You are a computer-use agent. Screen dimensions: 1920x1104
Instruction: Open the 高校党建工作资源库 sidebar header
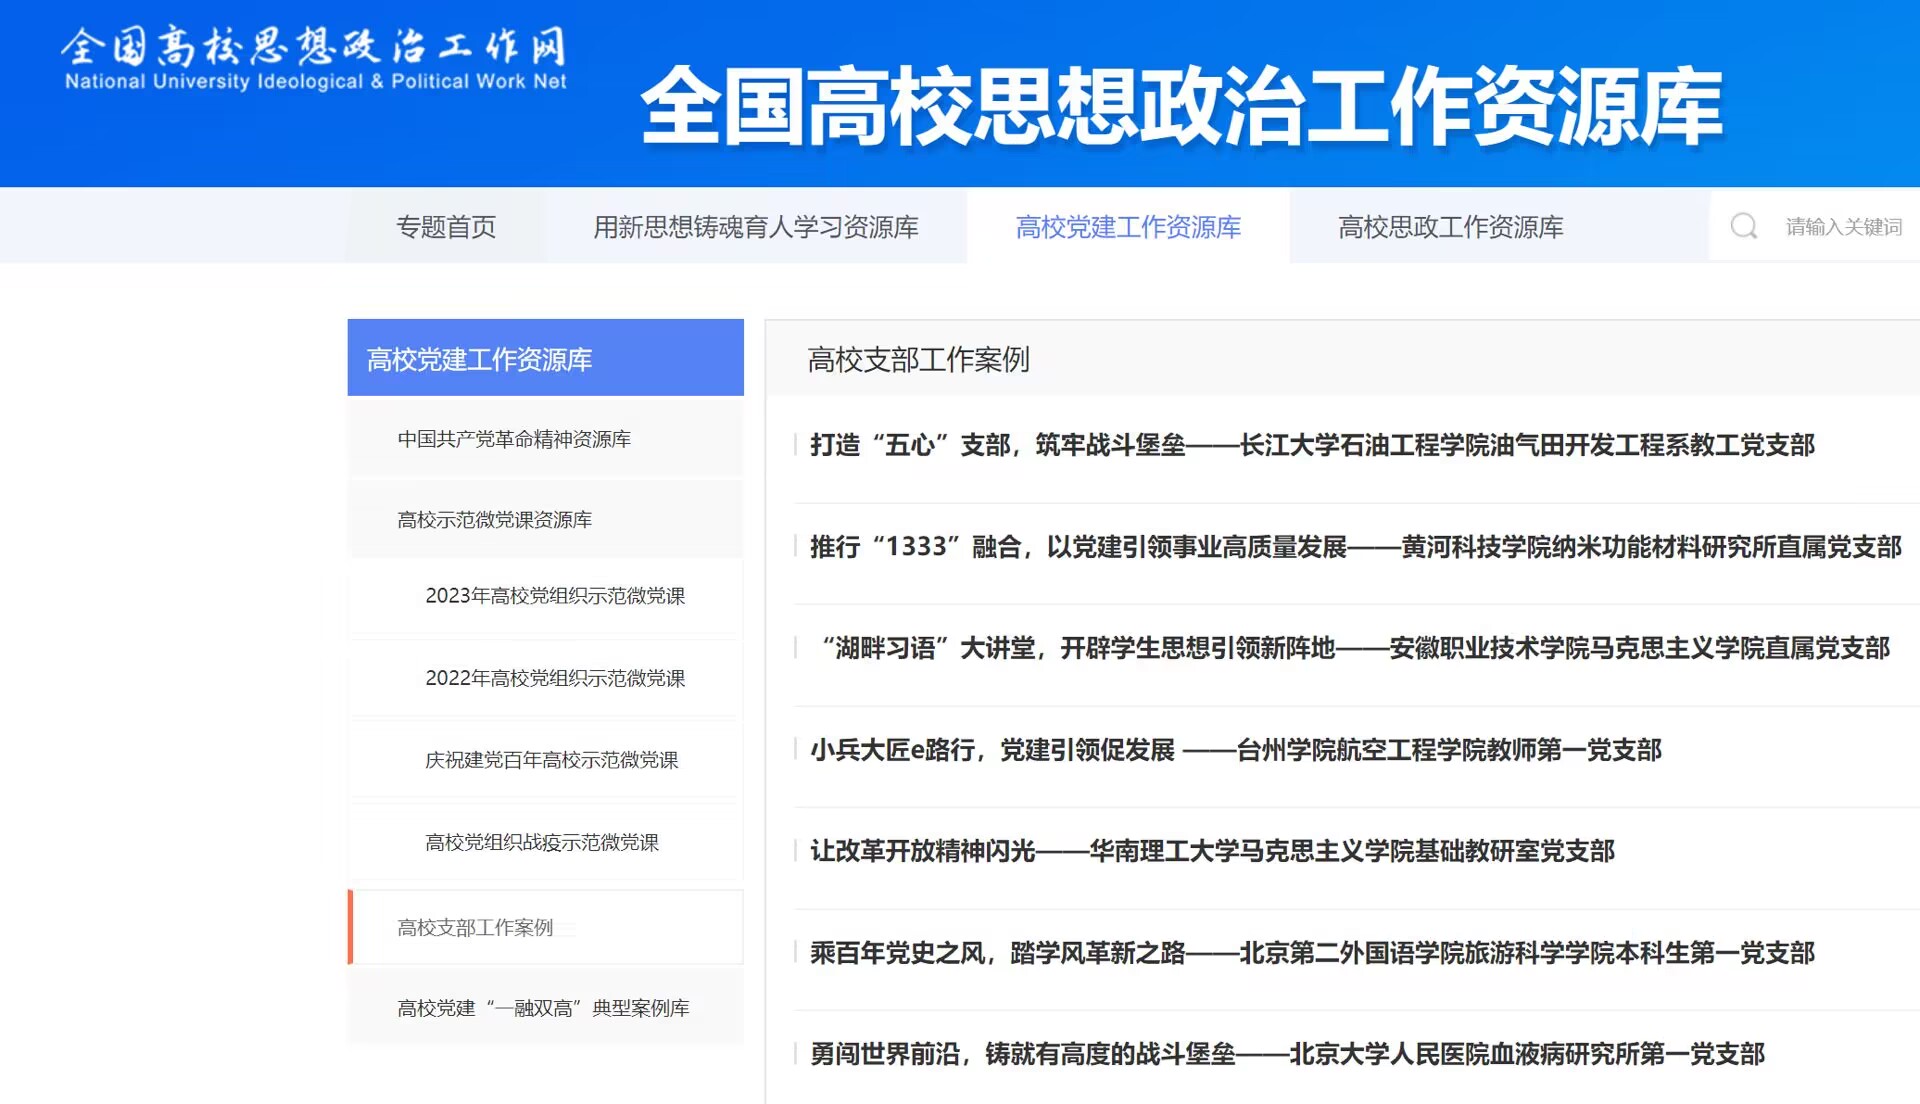tap(478, 358)
